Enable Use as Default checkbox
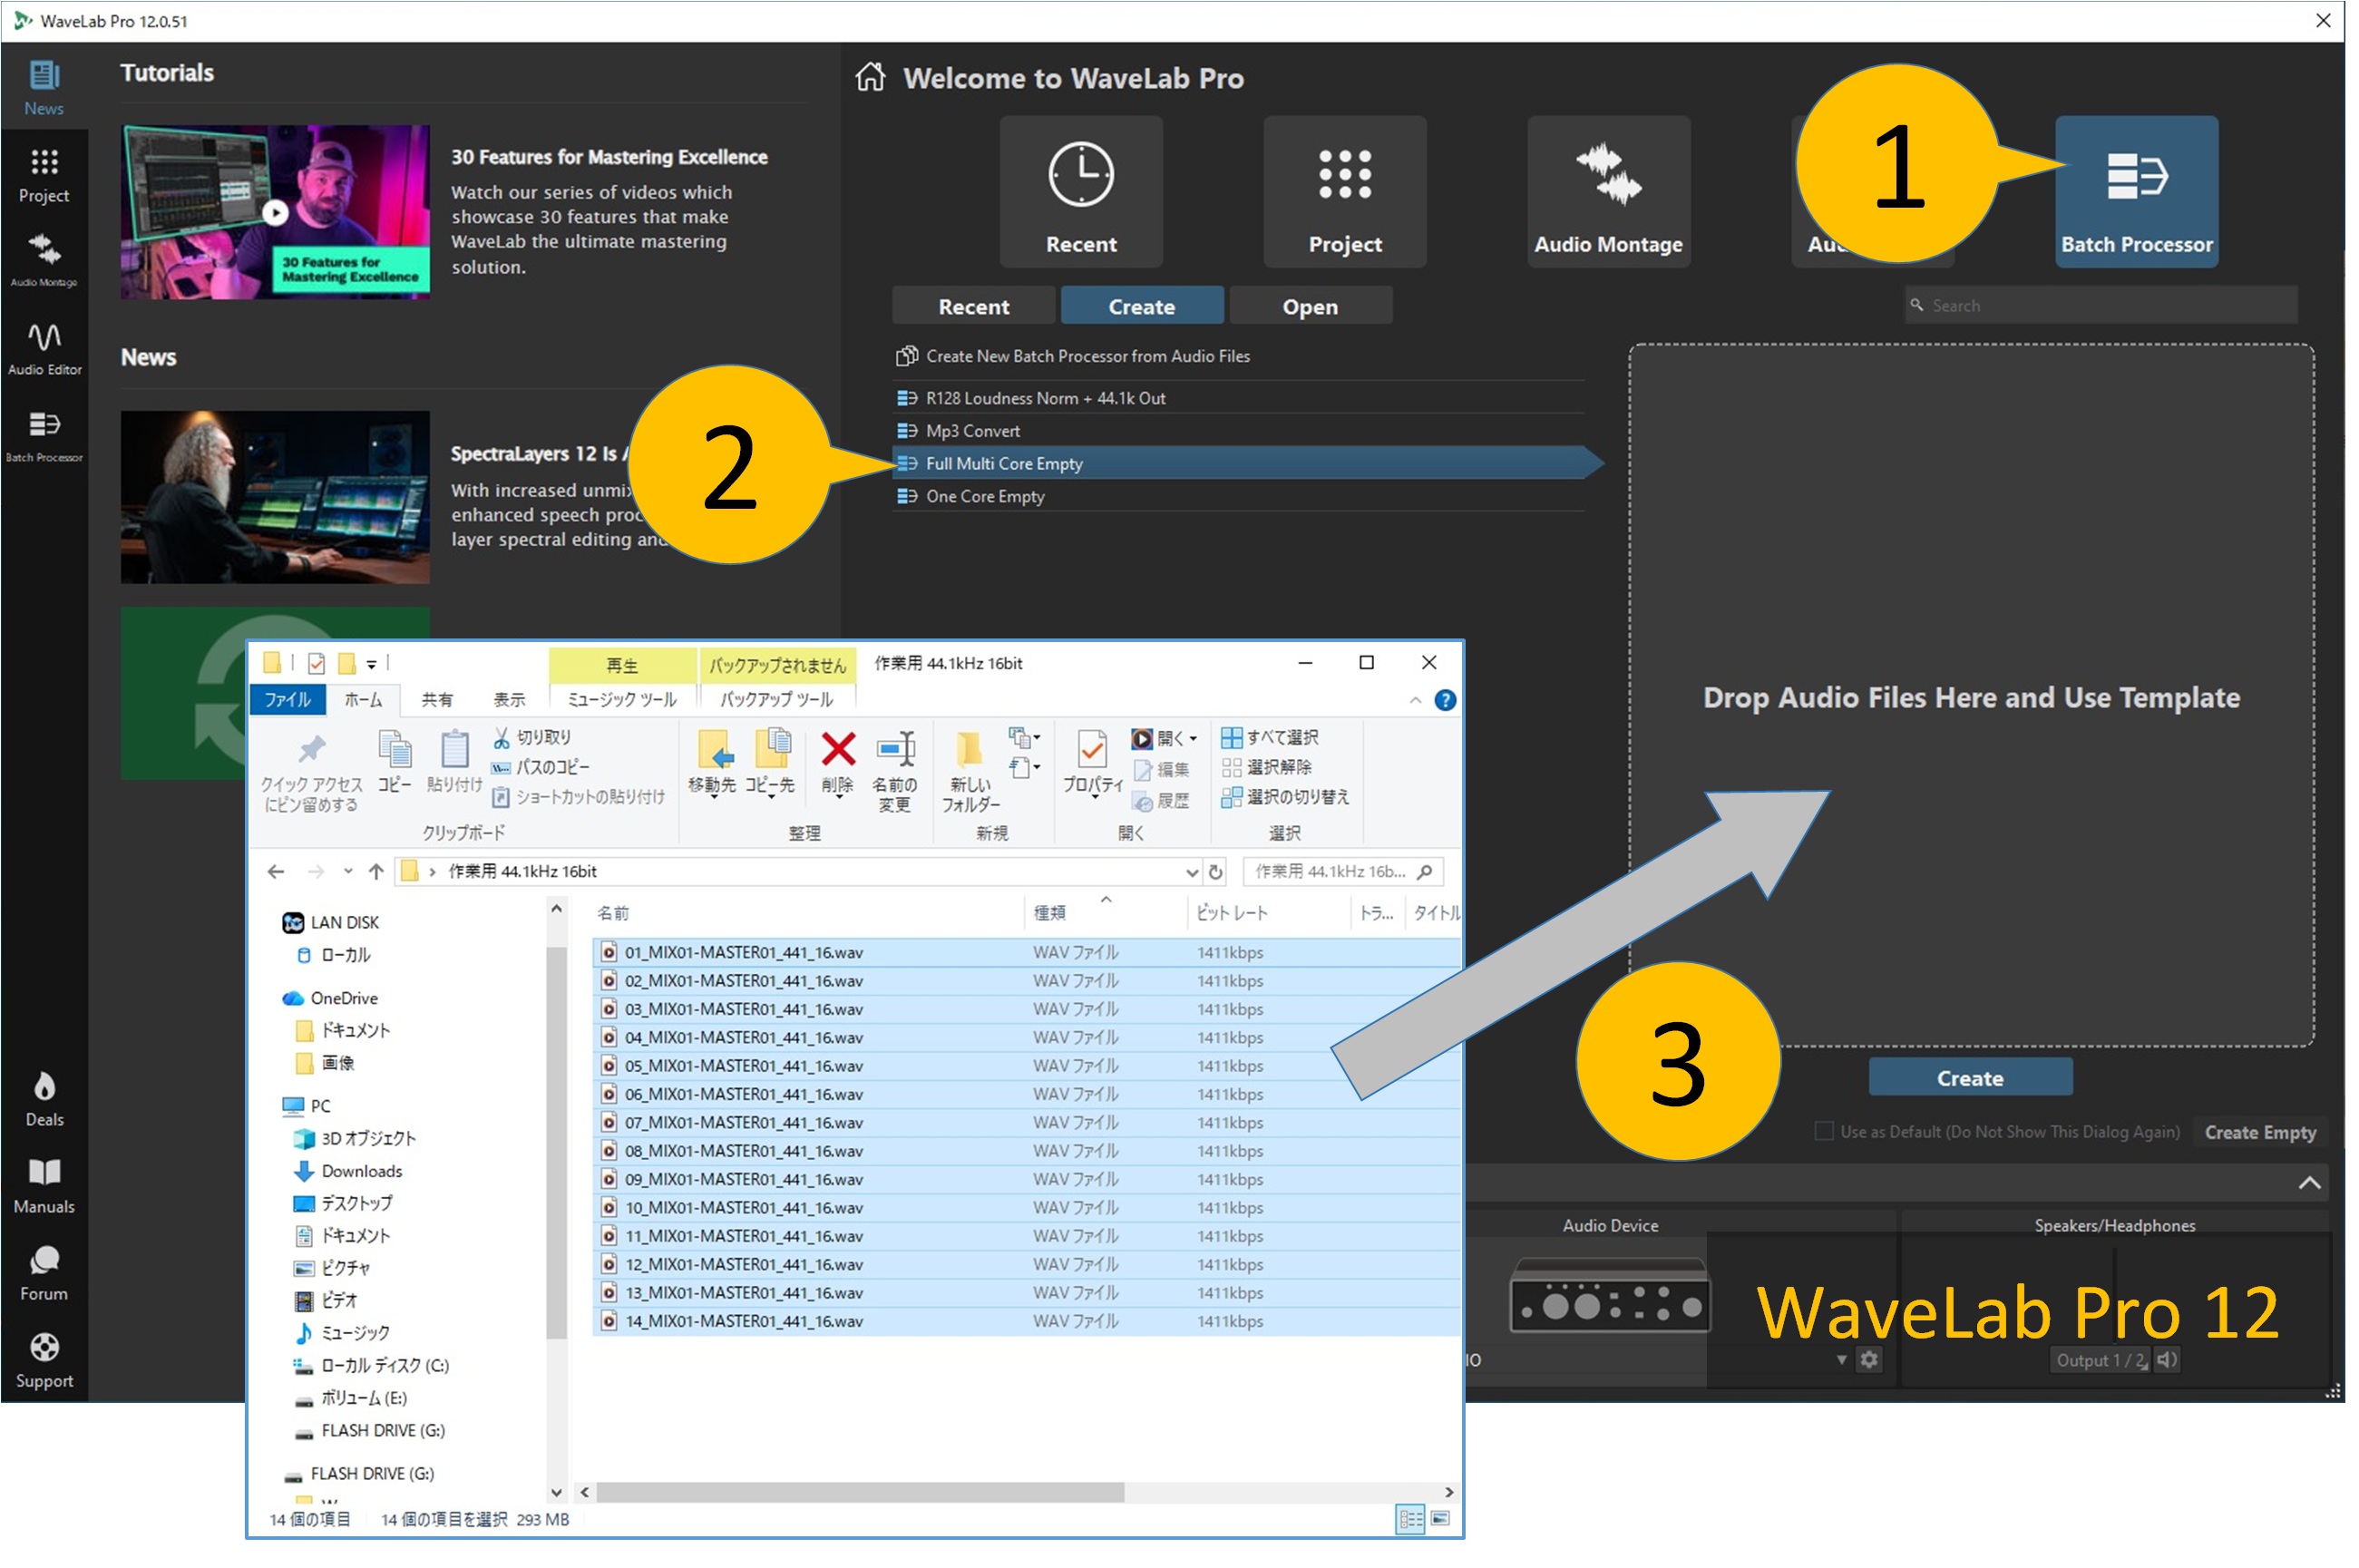 pos(1824,1131)
